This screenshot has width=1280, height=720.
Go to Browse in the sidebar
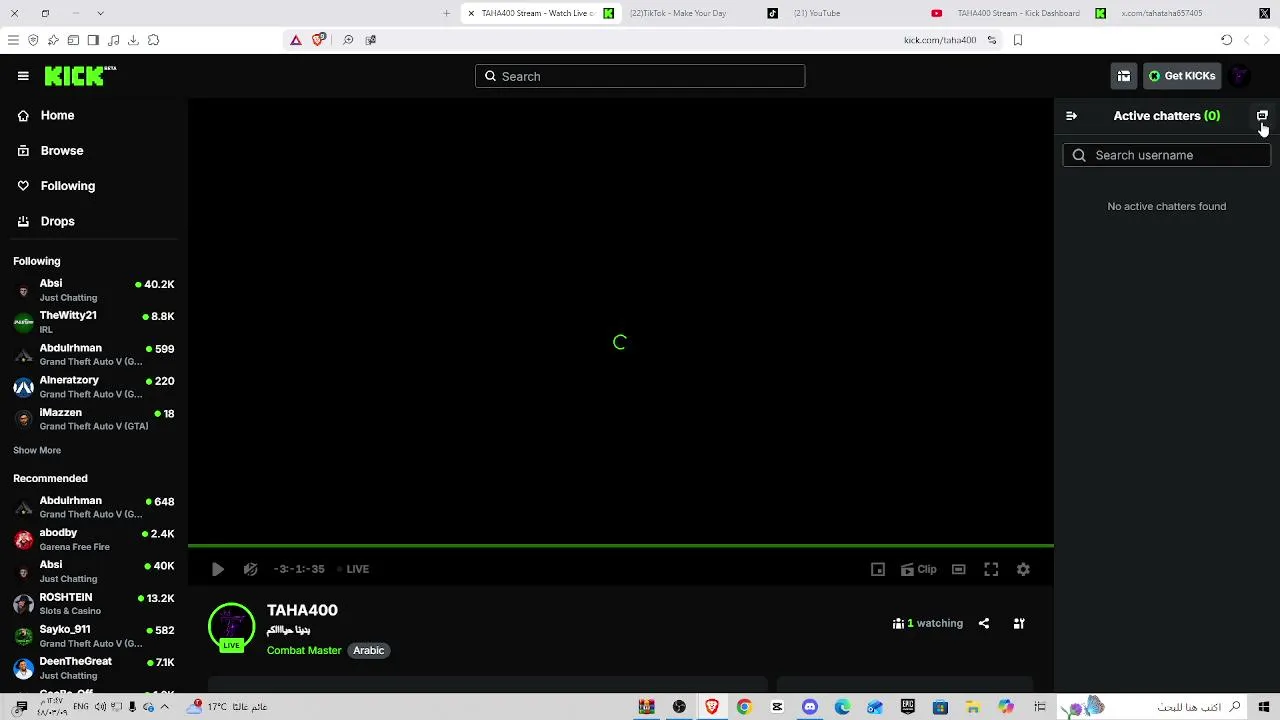pyautogui.click(x=61, y=150)
